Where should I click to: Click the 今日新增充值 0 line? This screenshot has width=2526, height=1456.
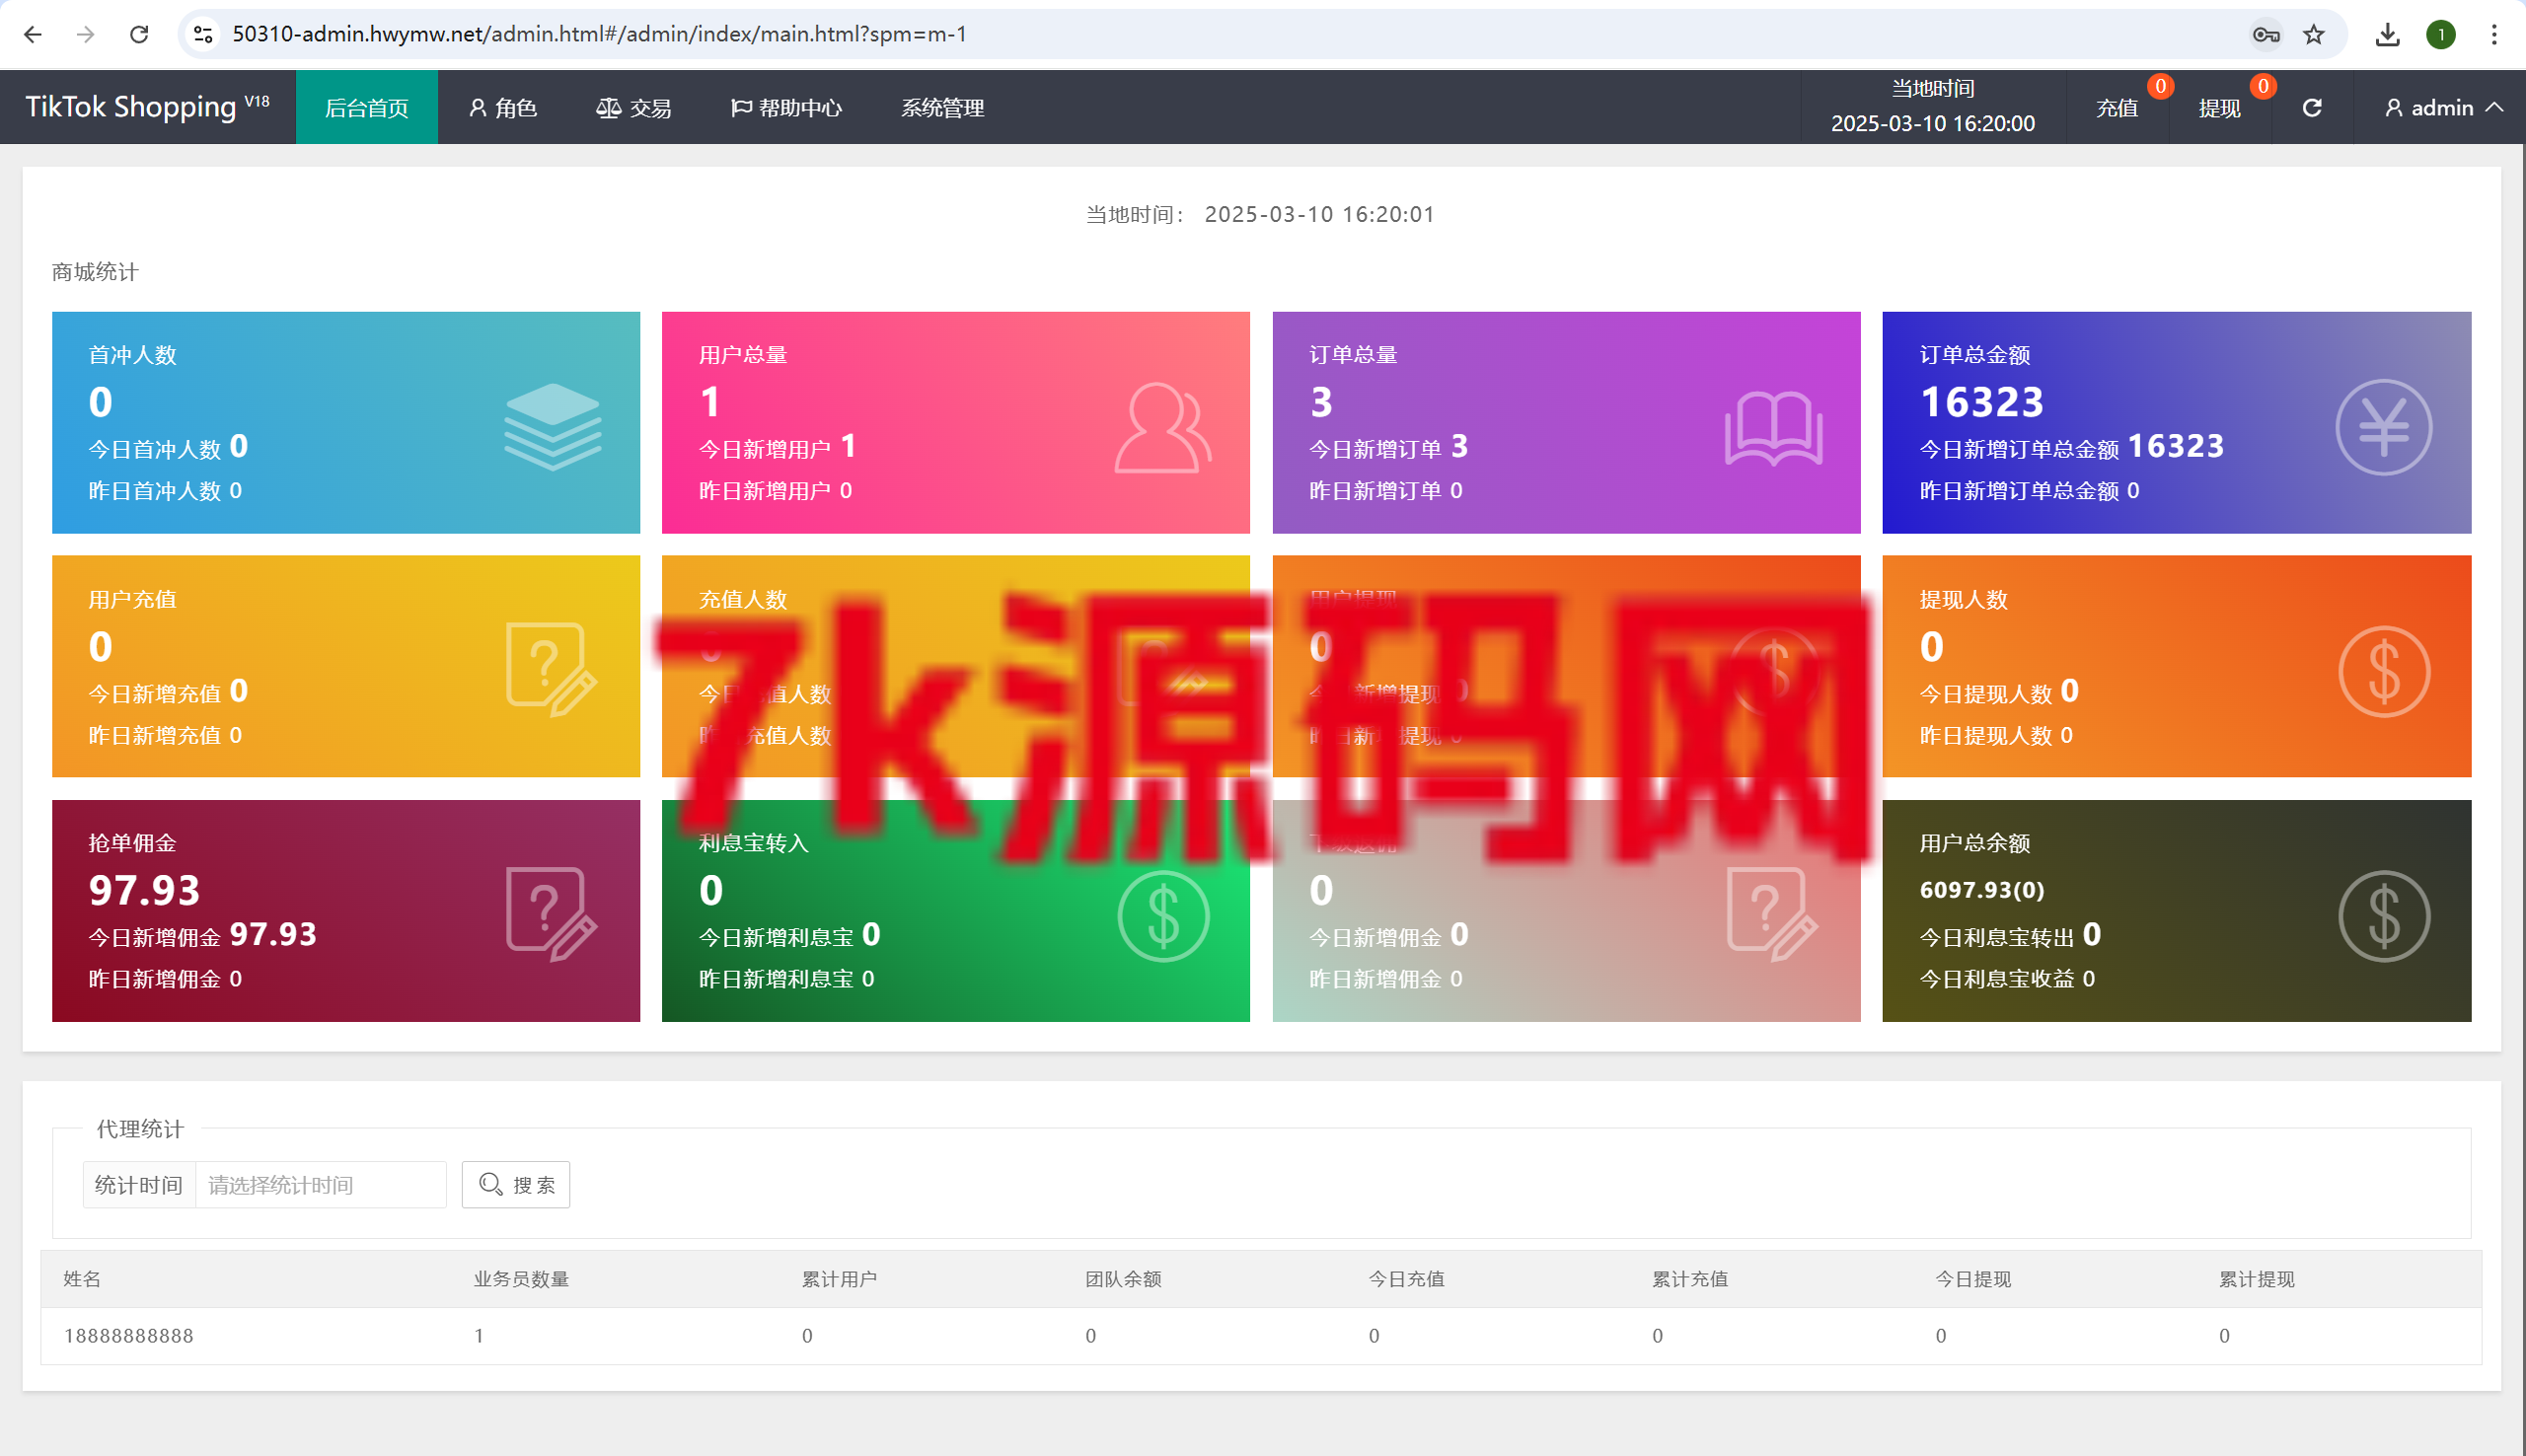pyautogui.click(x=168, y=691)
